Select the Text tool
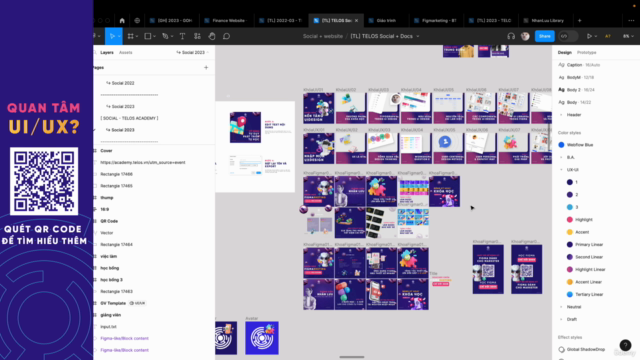Screen dimensions: 640x360 (182, 36)
